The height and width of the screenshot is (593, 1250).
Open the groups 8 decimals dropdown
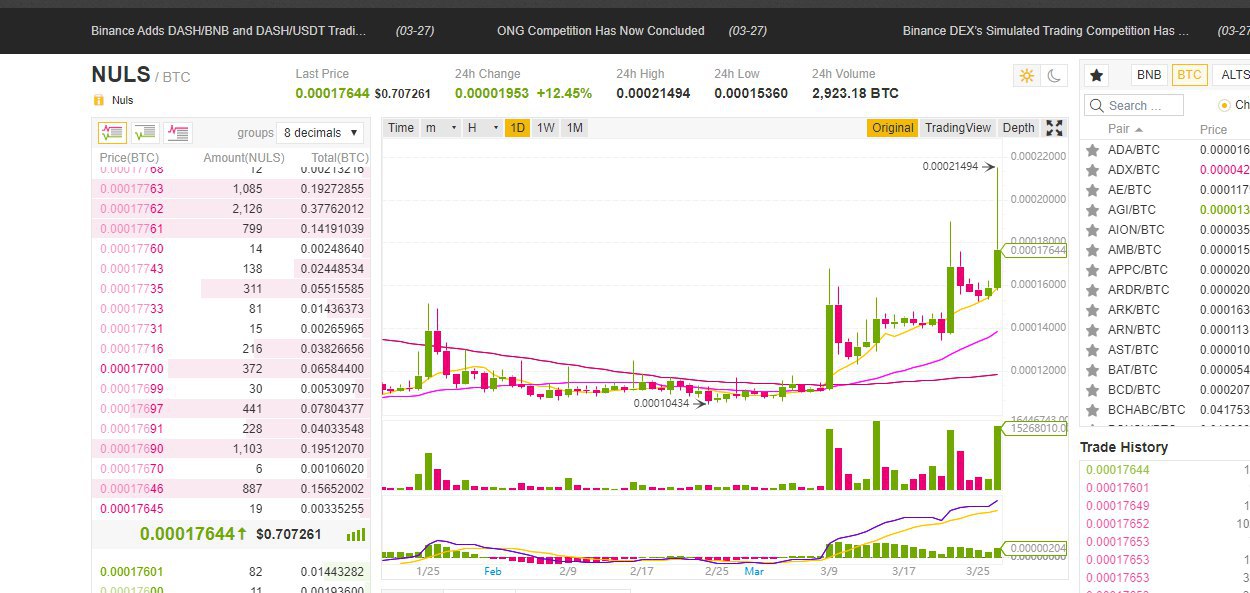(x=320, y=132)
